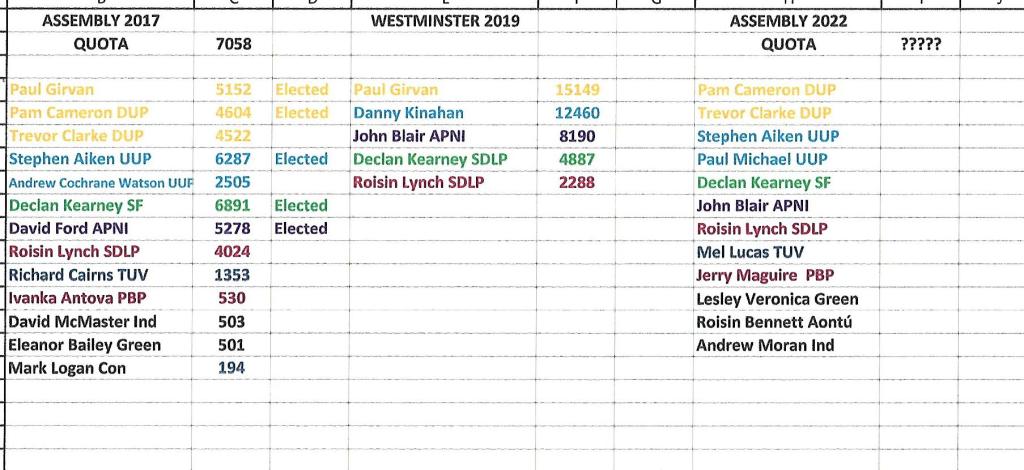Select the David Ford APNI cell

(x=69, y=228)
